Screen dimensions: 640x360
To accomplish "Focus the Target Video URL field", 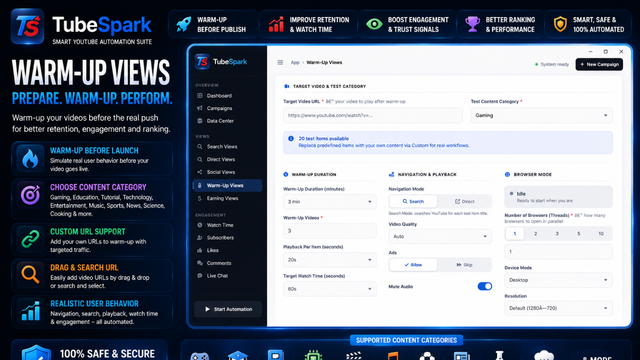I will (373, 116).
